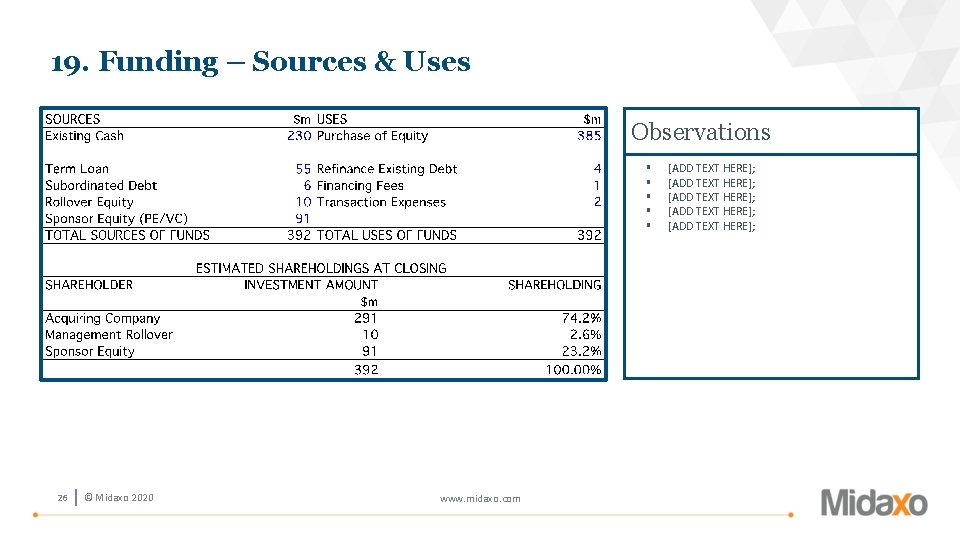Click the shareholding total 100.00%
This screenshot has width=960, height=540.
574,370
